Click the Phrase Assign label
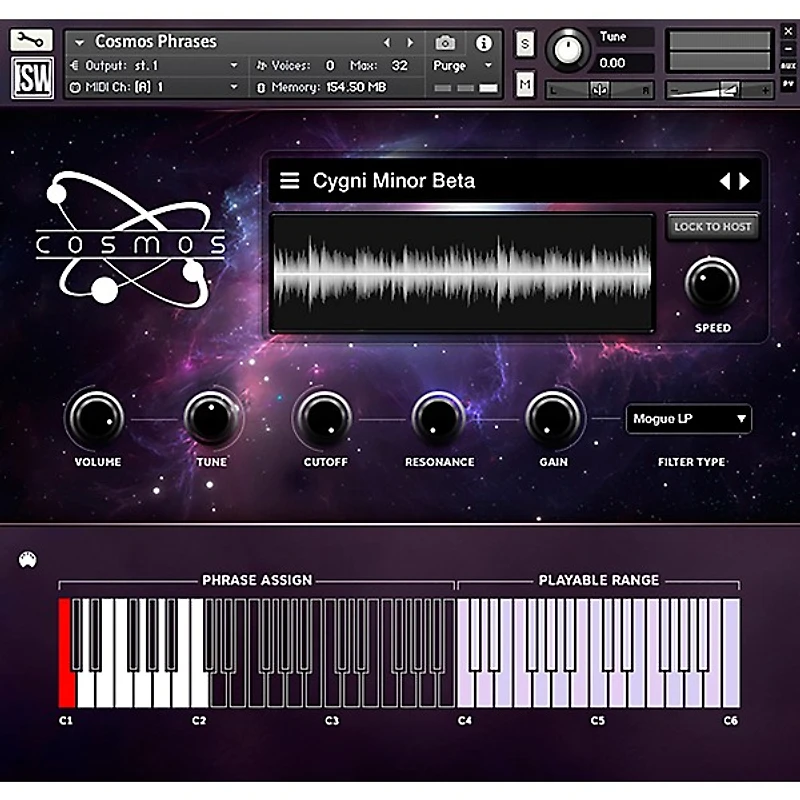This screenshot has width=800, height=800. tap(257, 580)
